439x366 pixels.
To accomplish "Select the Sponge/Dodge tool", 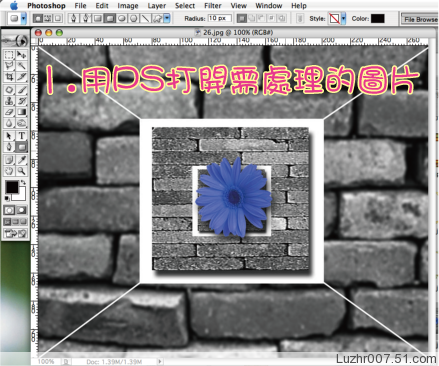I will tap(21, 123).
